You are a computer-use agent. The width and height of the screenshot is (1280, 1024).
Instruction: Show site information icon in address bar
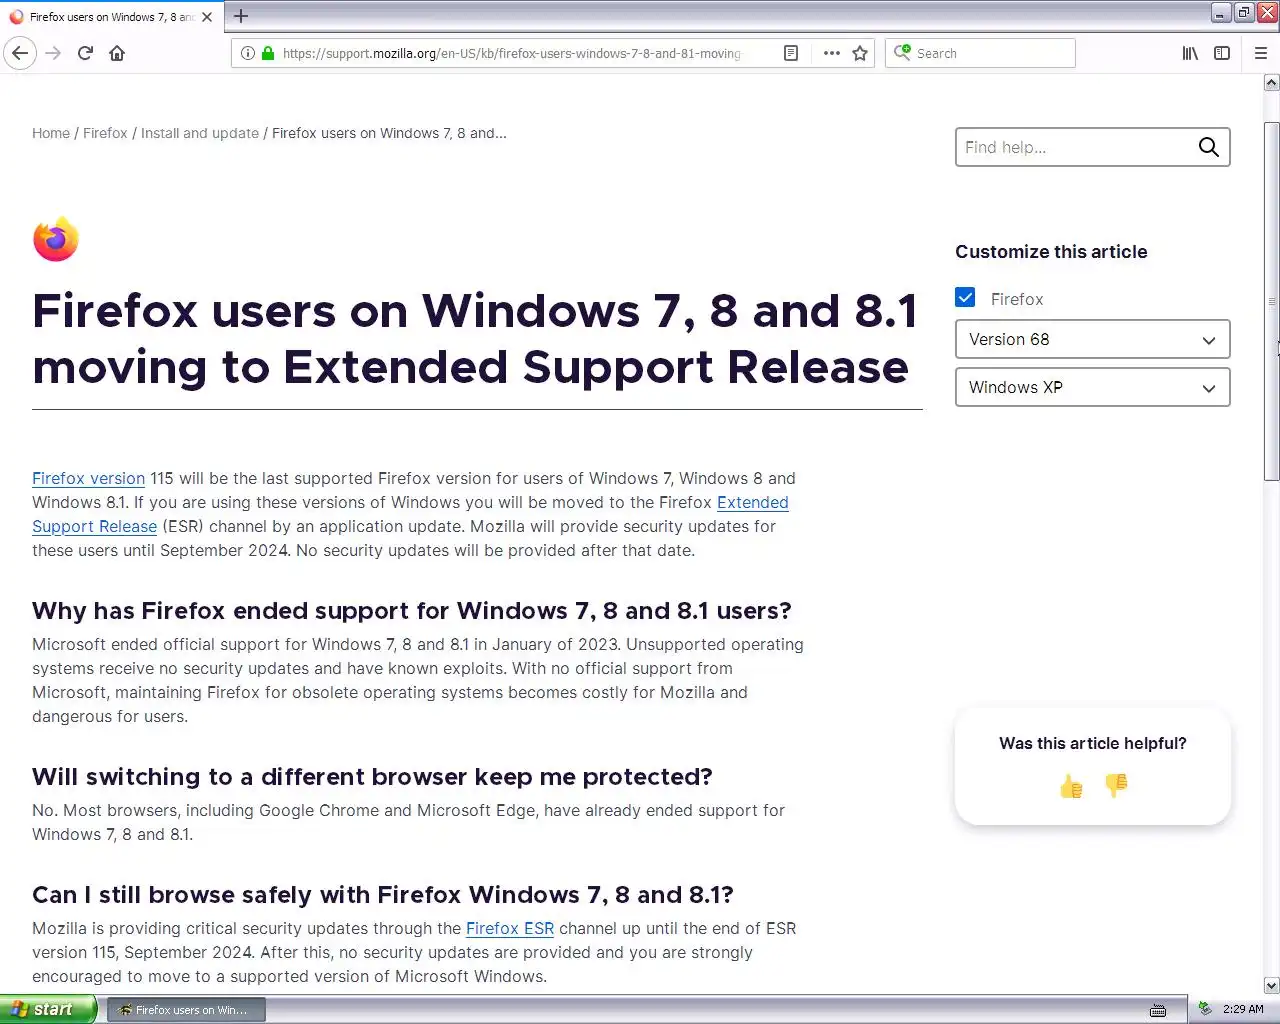point(248,53)
